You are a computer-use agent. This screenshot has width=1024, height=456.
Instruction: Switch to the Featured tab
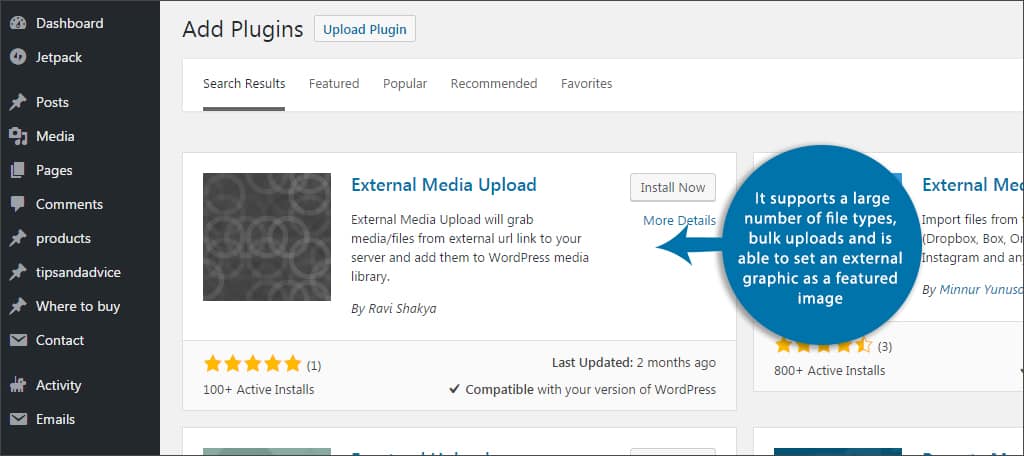tap(334, 84)
